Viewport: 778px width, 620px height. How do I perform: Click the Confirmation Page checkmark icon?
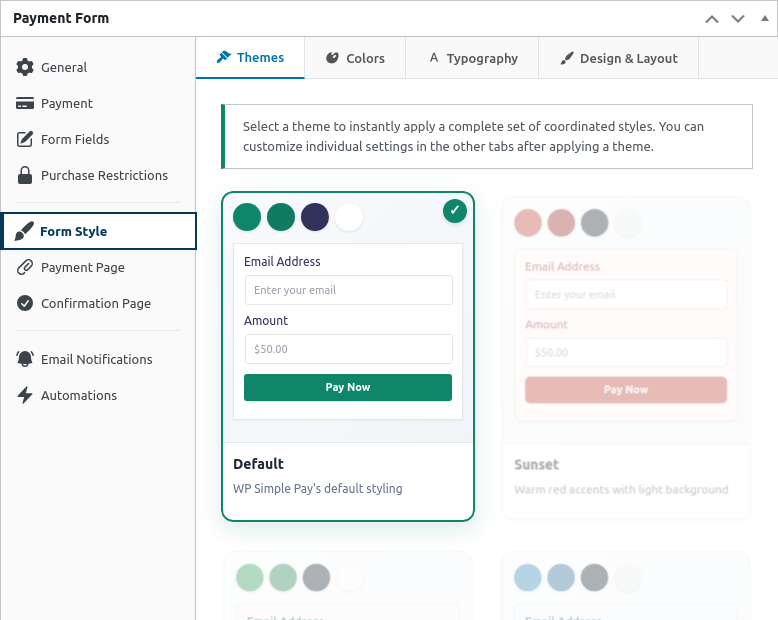coord(25,303)
